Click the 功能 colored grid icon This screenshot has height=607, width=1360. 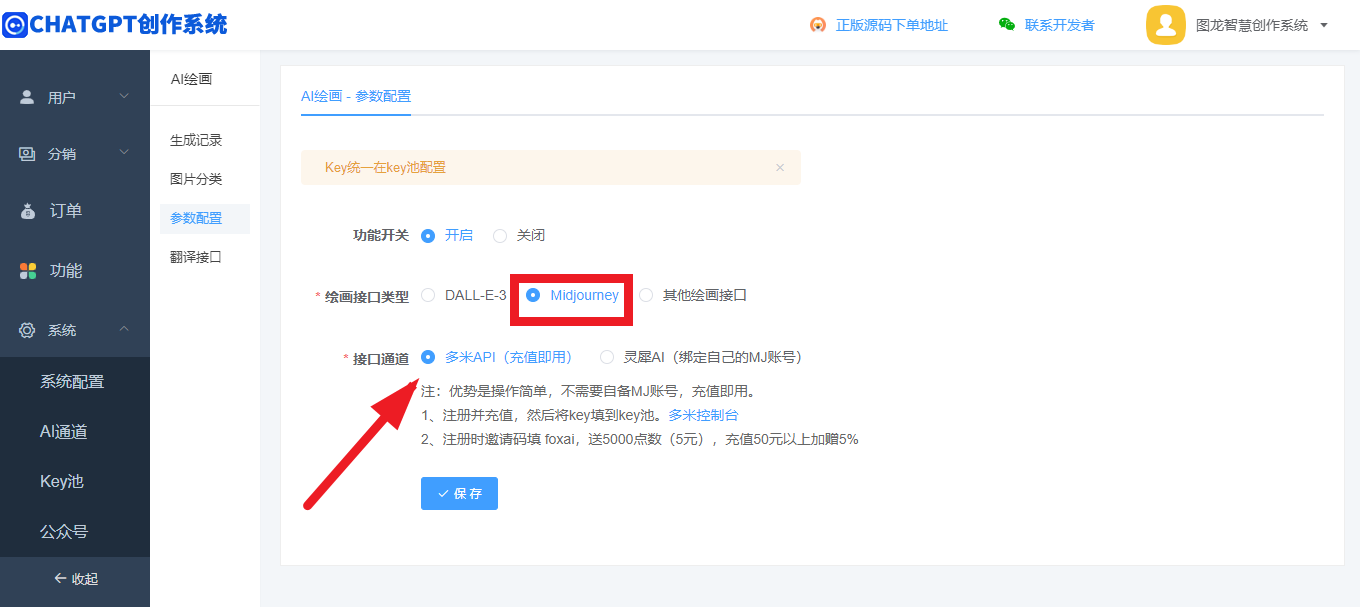[28, 271]
